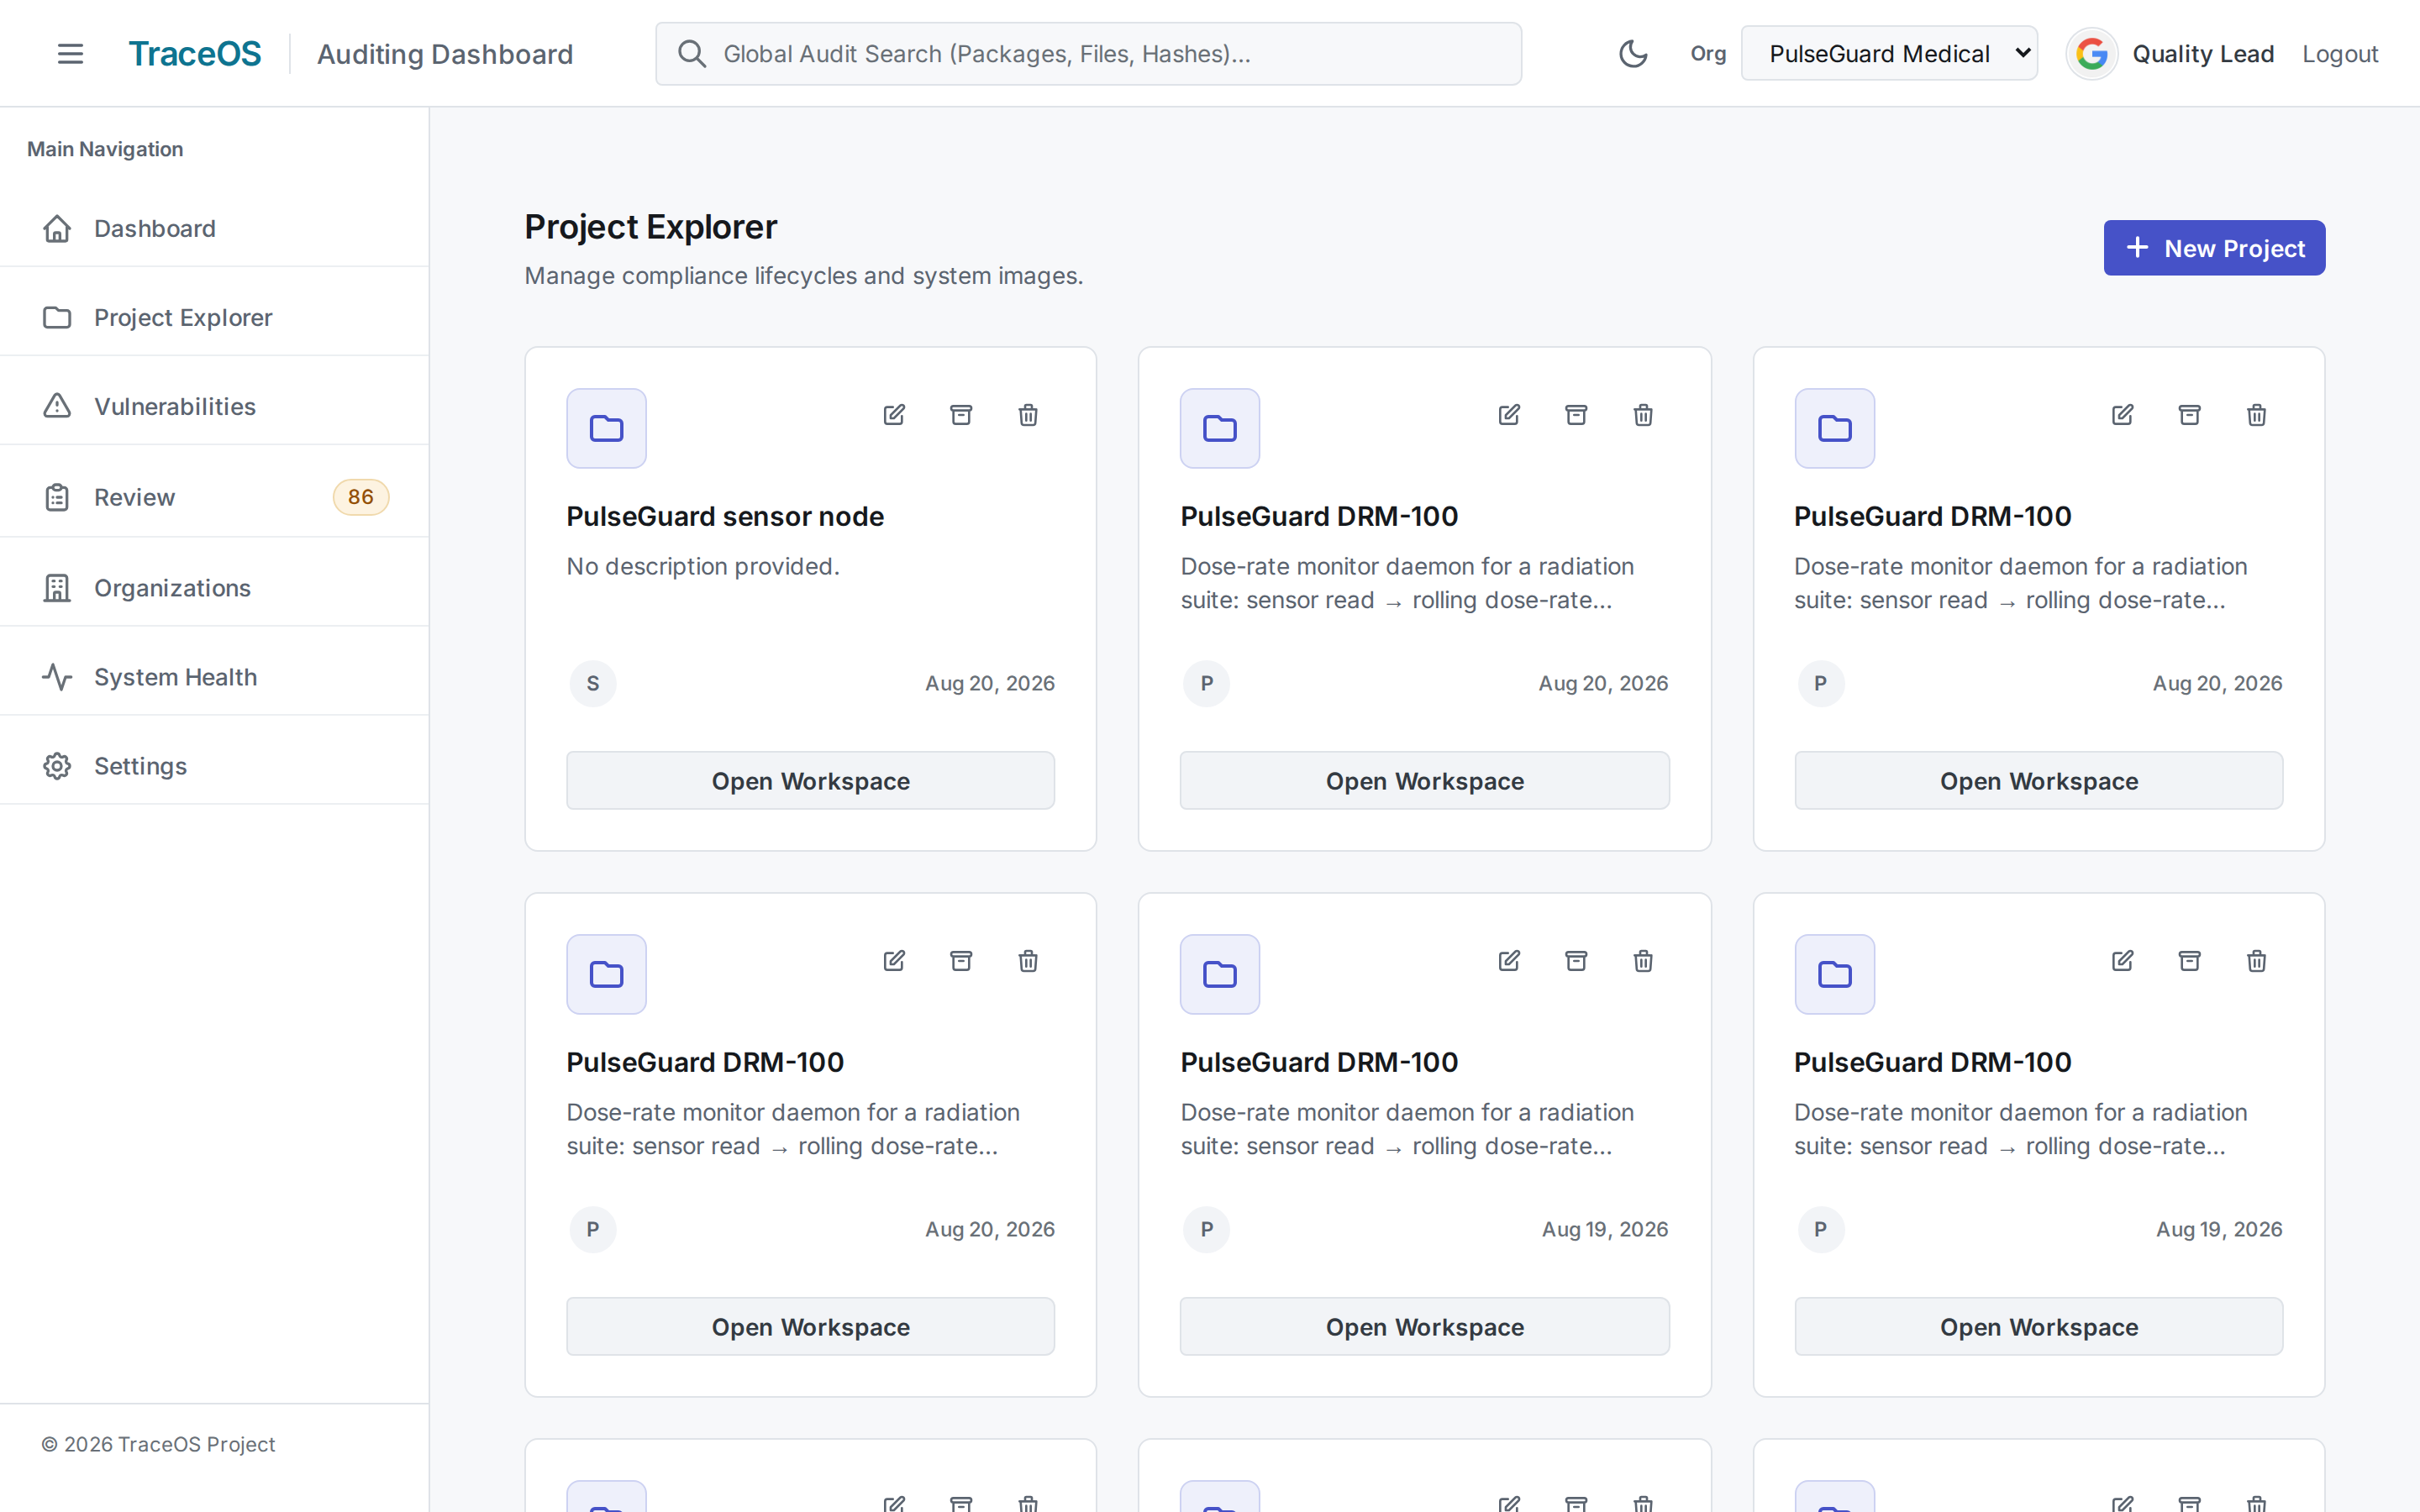
Task: Open the hamburger menu icon
Action: pos(70,54)
